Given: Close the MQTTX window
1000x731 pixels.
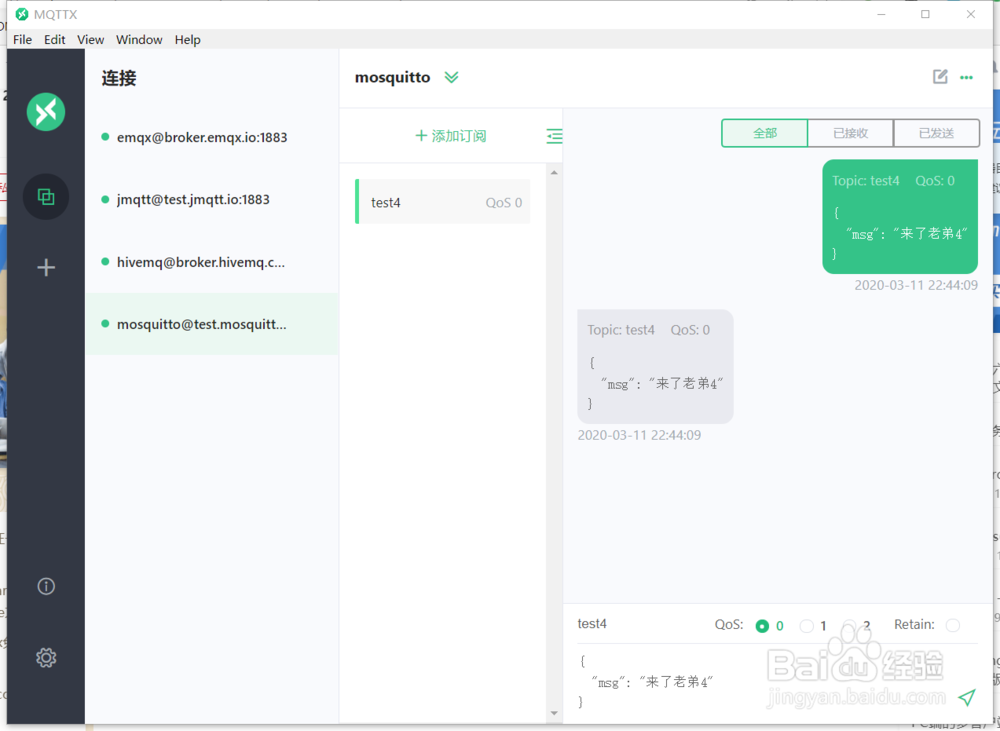Looking at the screenshot, I should [971, 14].
